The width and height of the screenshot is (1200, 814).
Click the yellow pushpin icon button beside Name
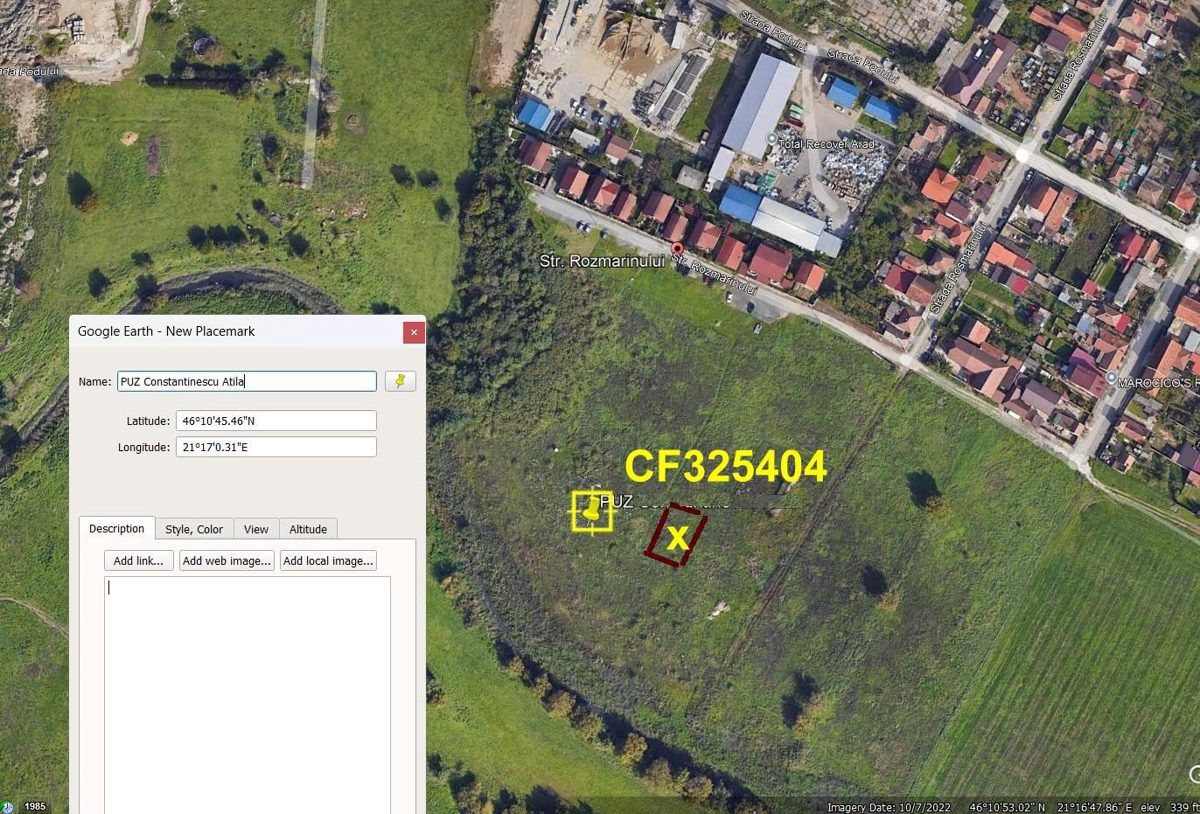pyautogui.click(x=401, y=381)
